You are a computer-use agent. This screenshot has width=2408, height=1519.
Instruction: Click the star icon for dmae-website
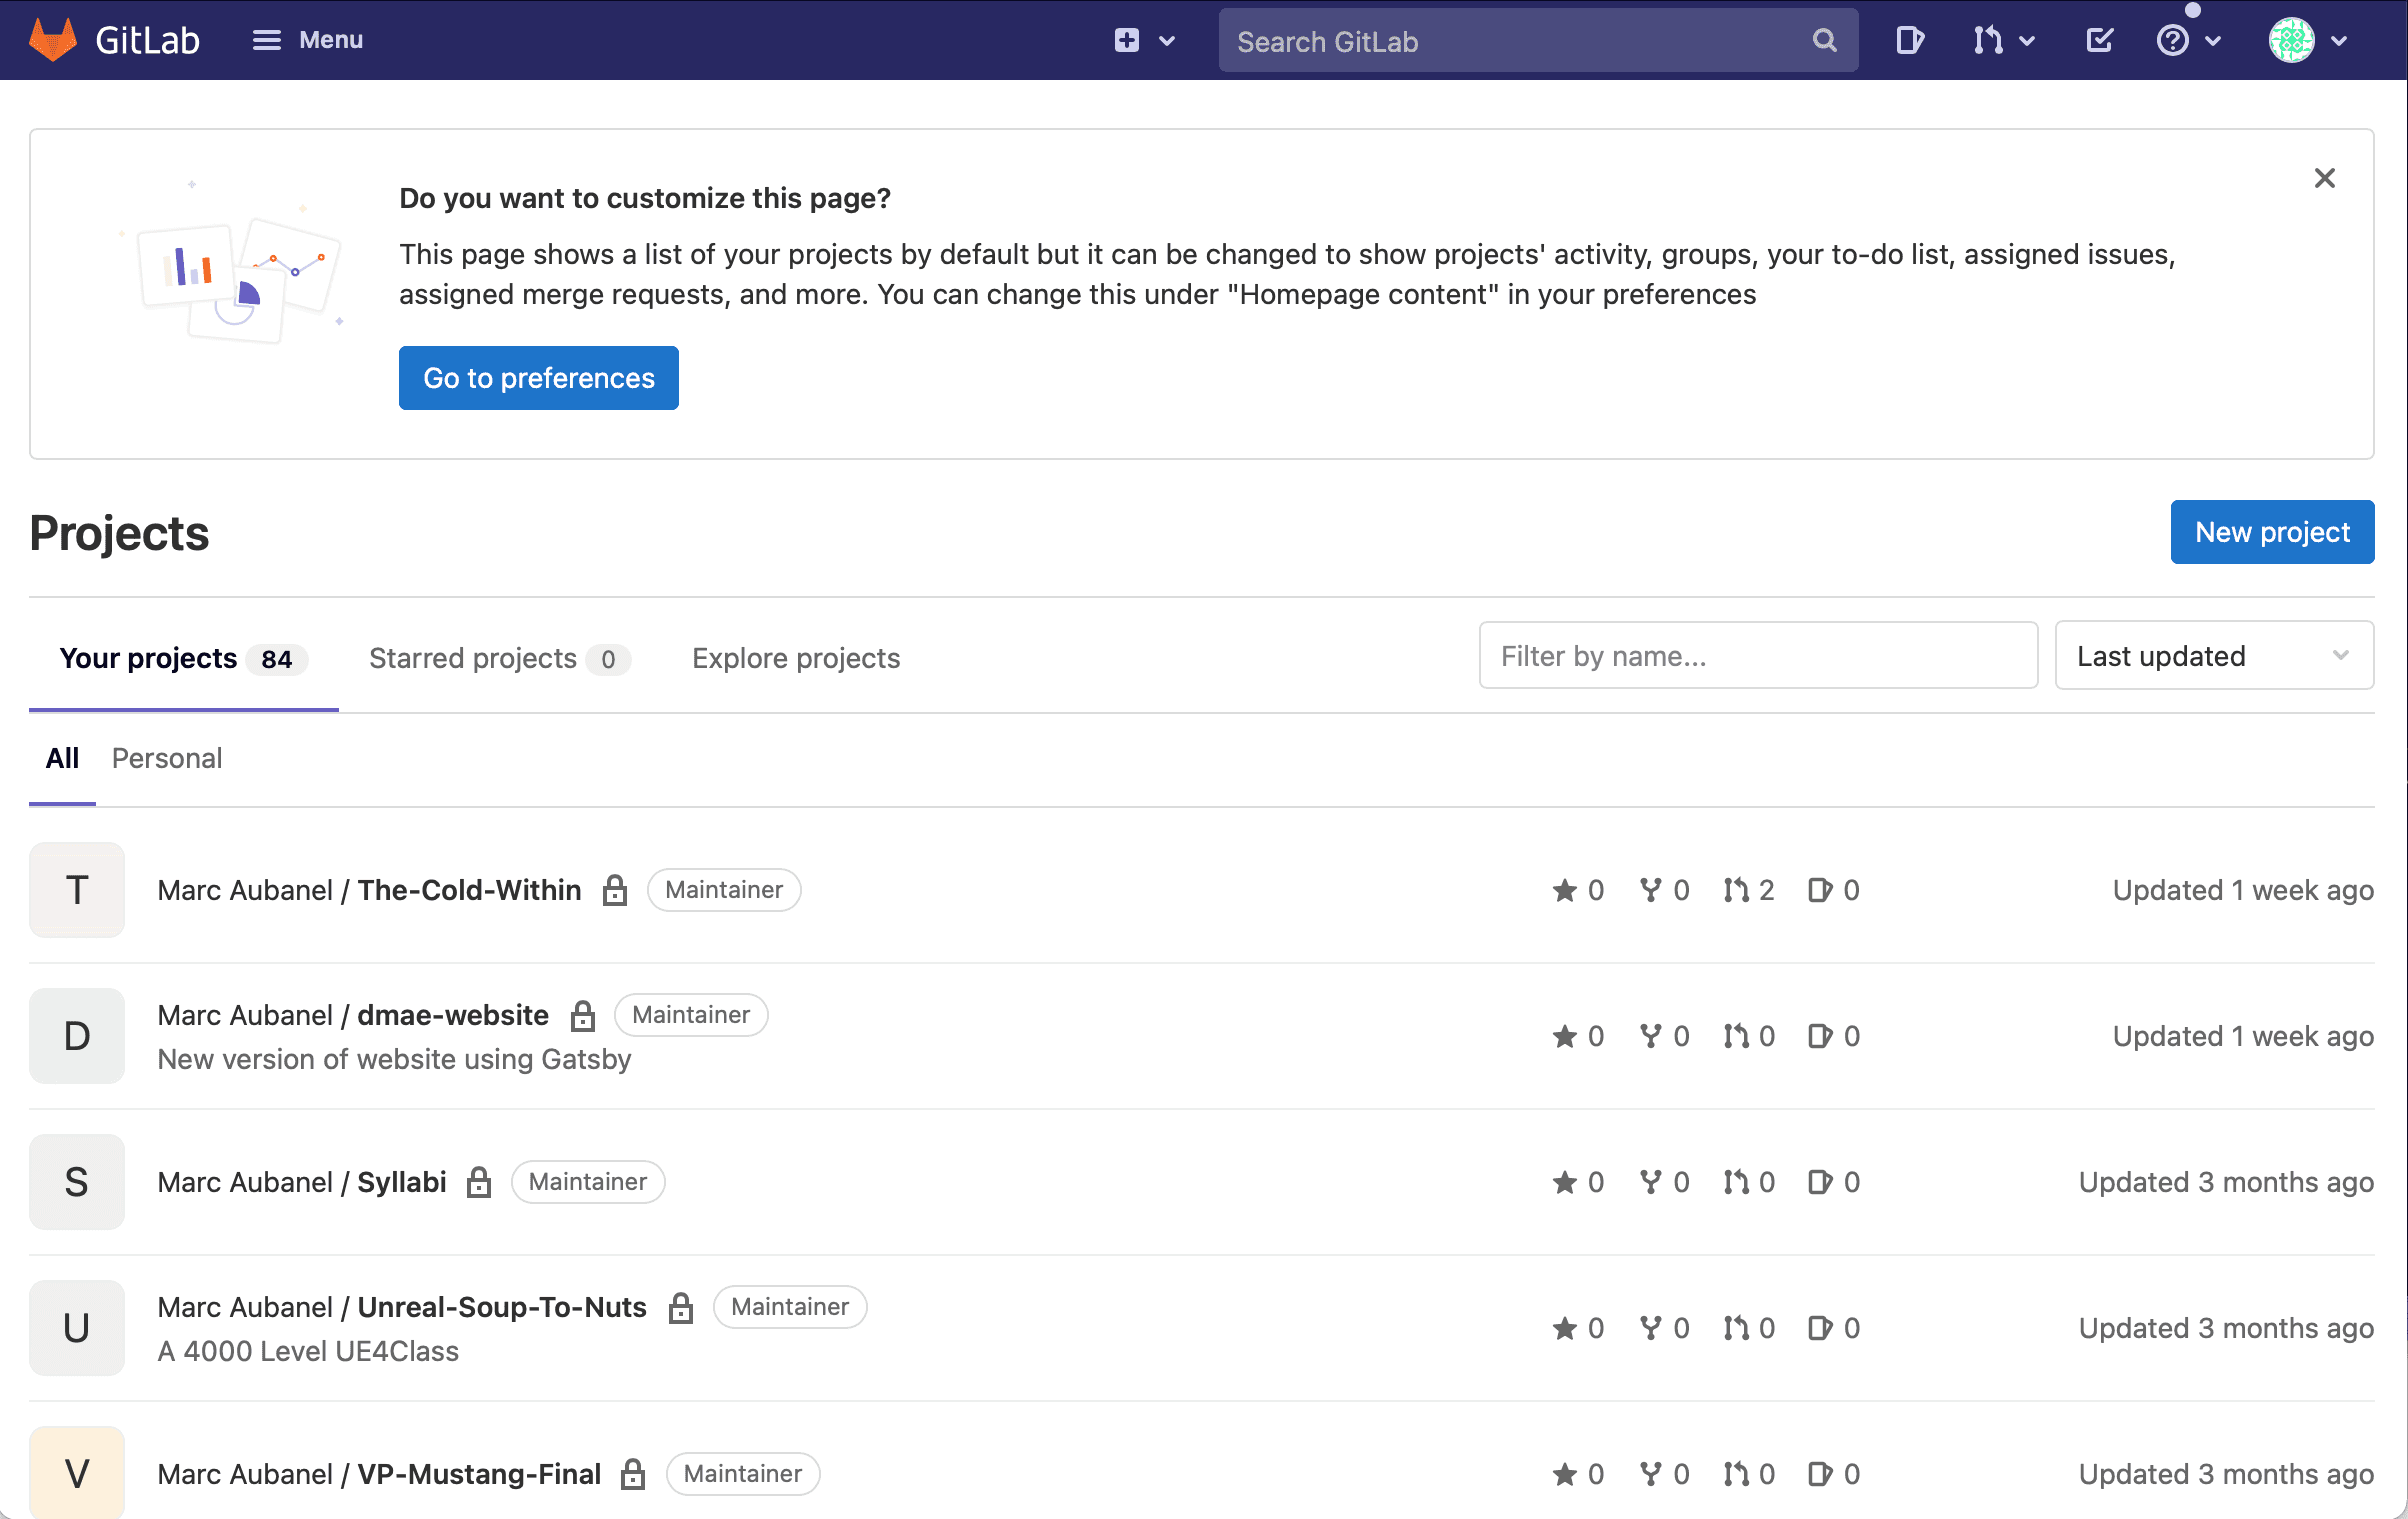tap(1565, 1036)
